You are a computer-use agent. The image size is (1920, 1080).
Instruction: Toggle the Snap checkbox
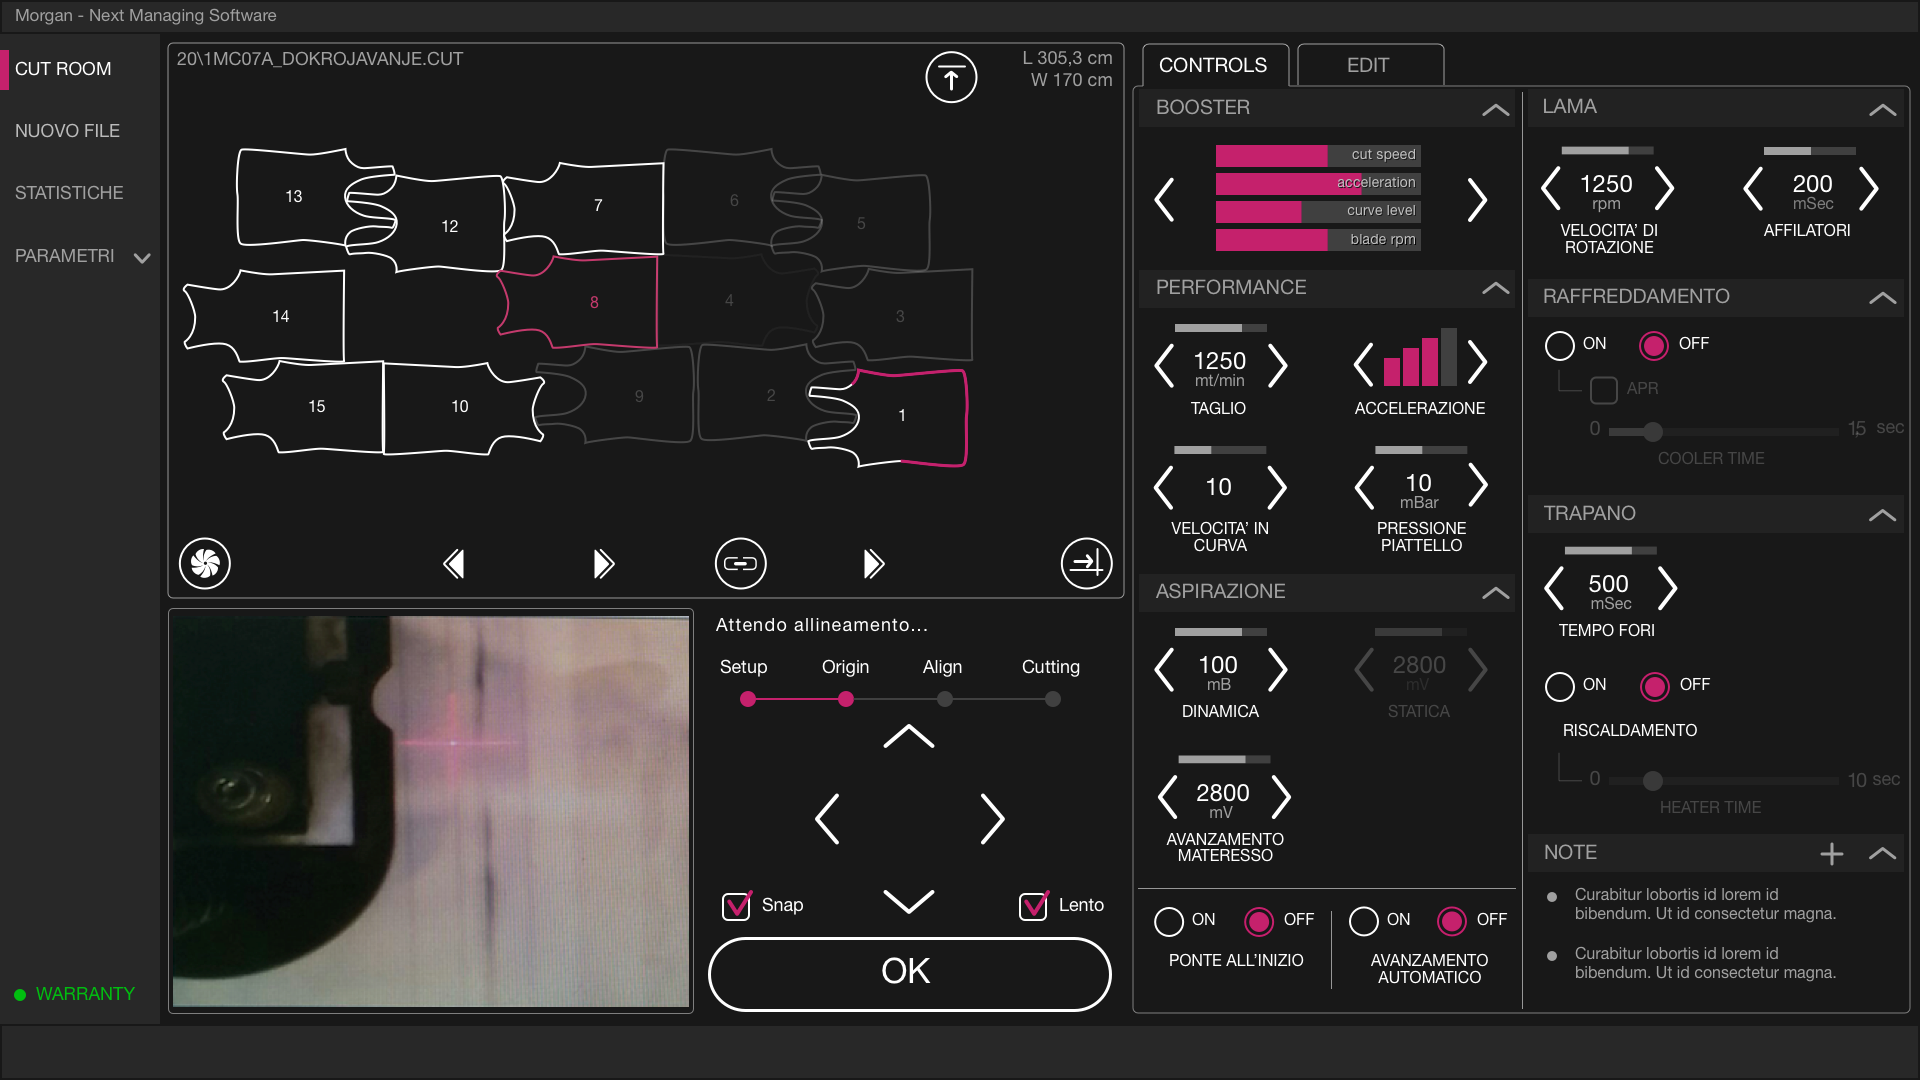point(737,905)
